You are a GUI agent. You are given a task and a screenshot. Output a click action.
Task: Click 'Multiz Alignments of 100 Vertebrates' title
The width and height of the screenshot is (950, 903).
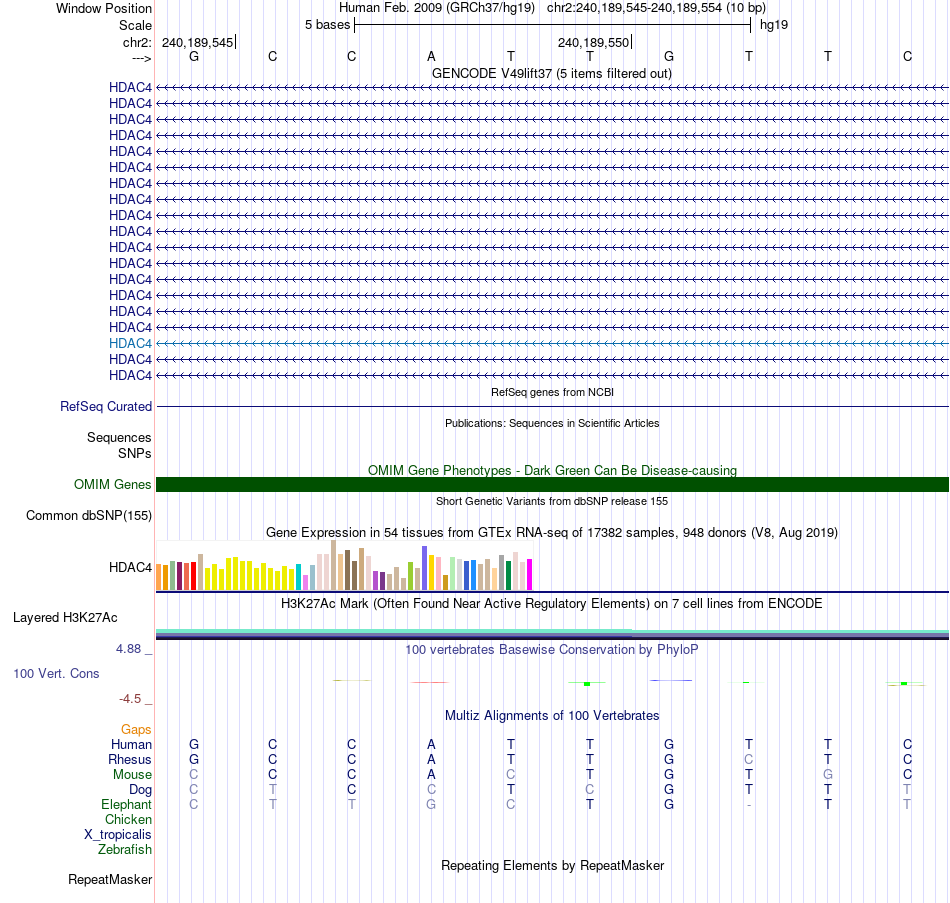point(552,715)
